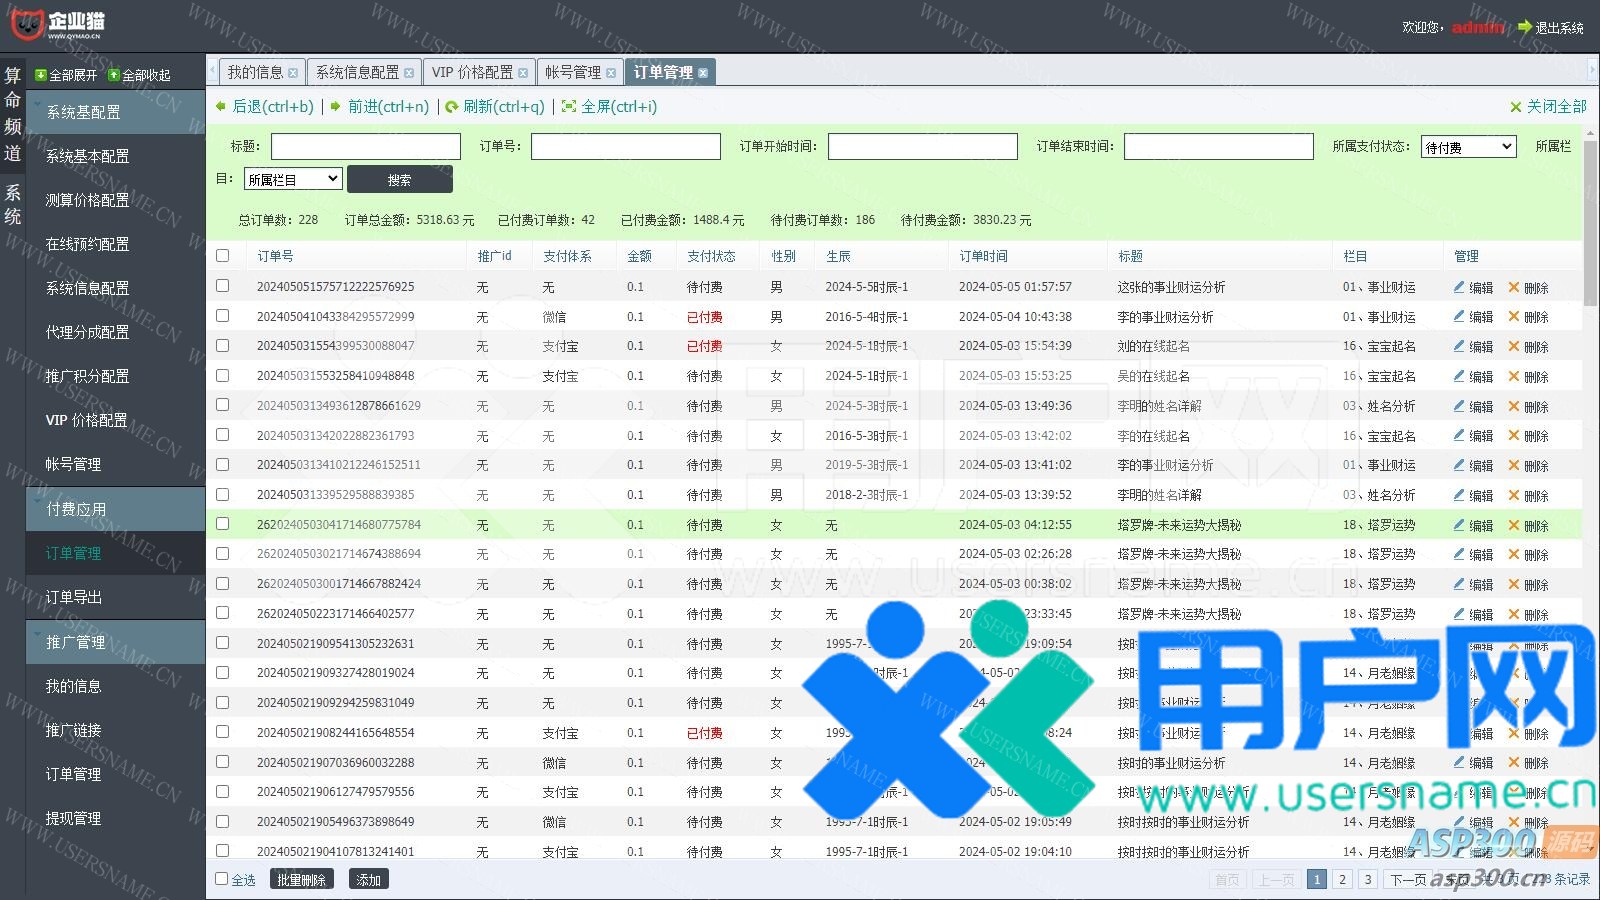Viewport: 1600px width, 900px height.
Task: Check the box for order 20240505157571222576925
Action: (x=223, y=286)
